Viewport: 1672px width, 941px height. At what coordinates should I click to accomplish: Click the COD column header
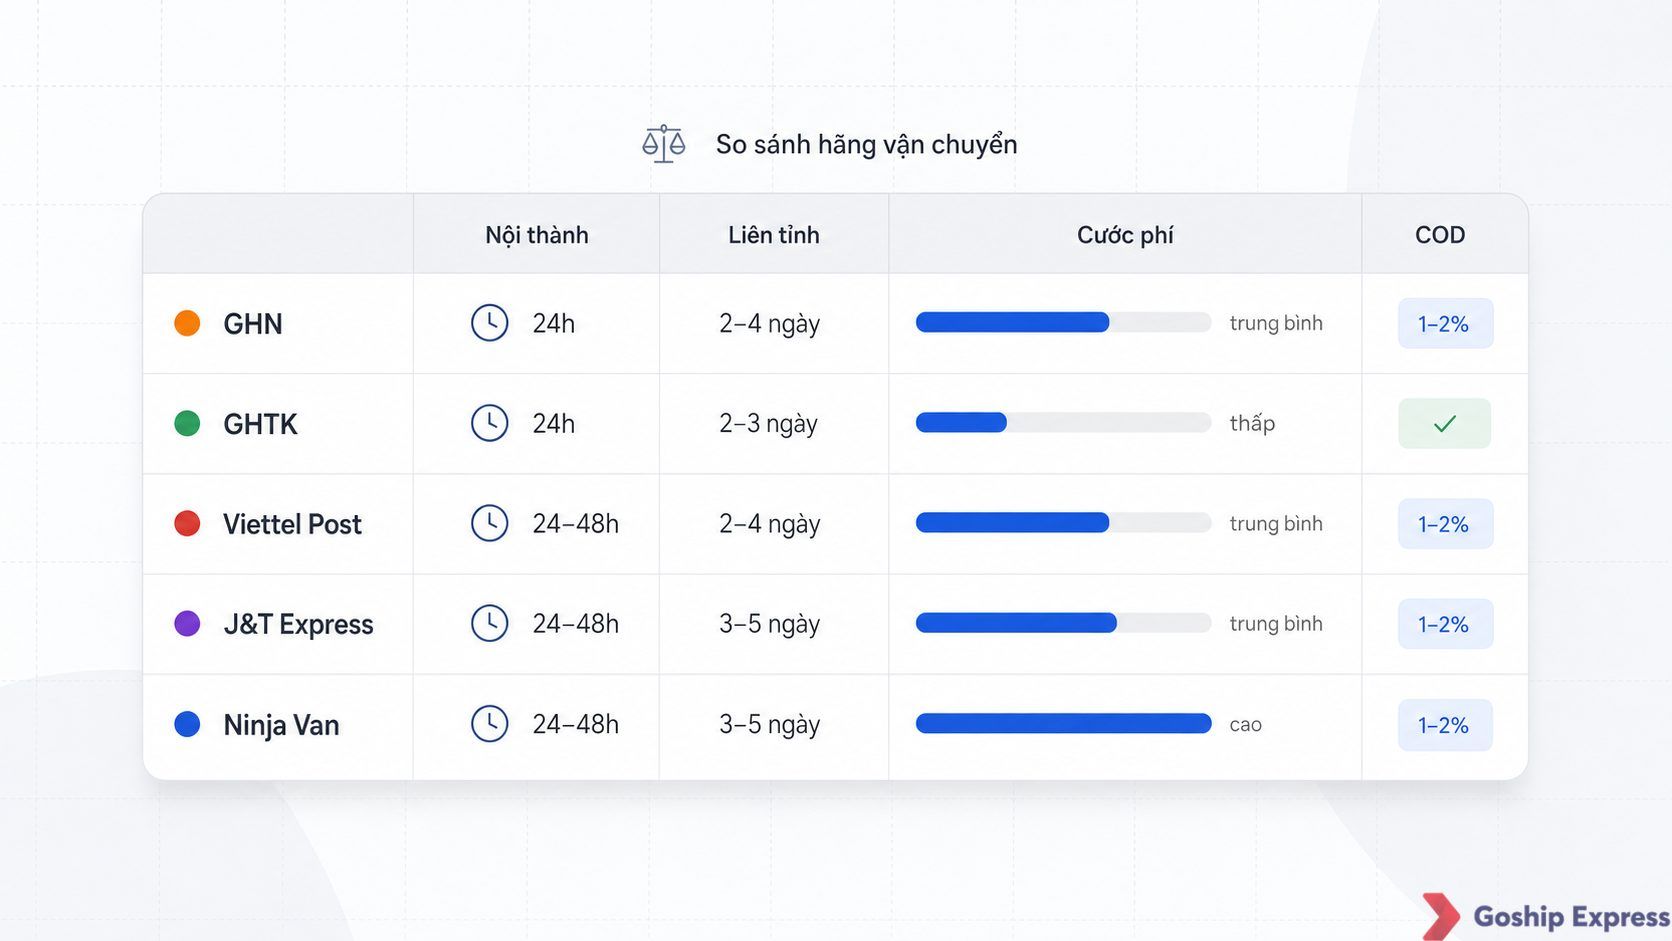click(x=1440, y=235)
